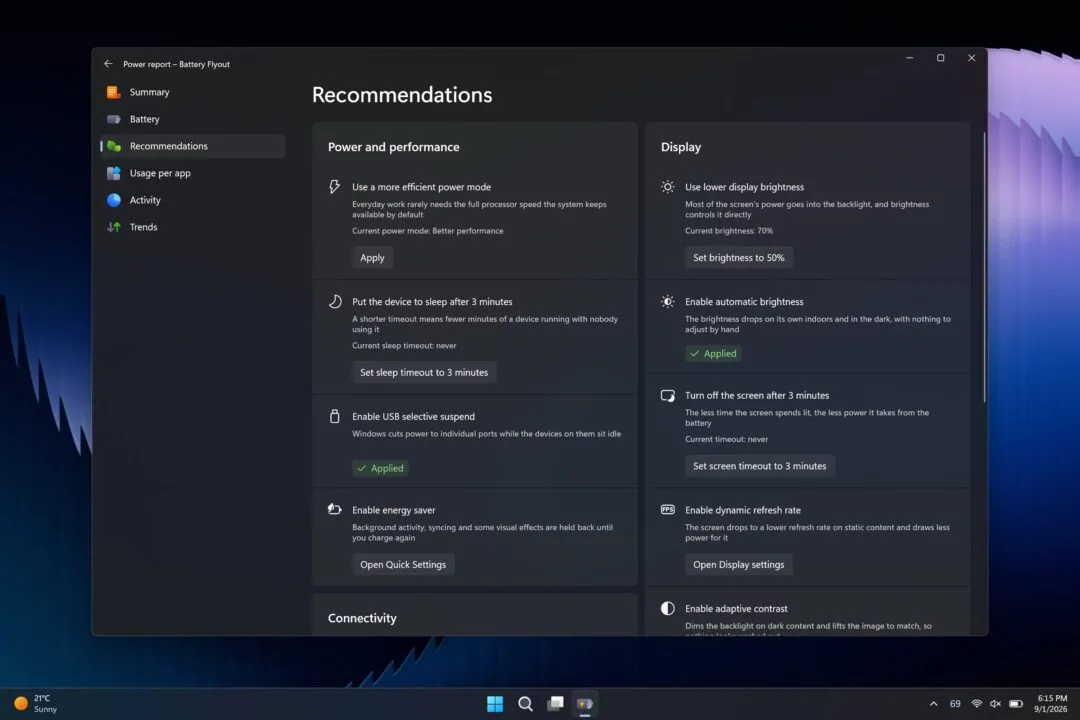Click the Display section heading
Viewport: 1080px width, 720px height.
tap(681, 147)
